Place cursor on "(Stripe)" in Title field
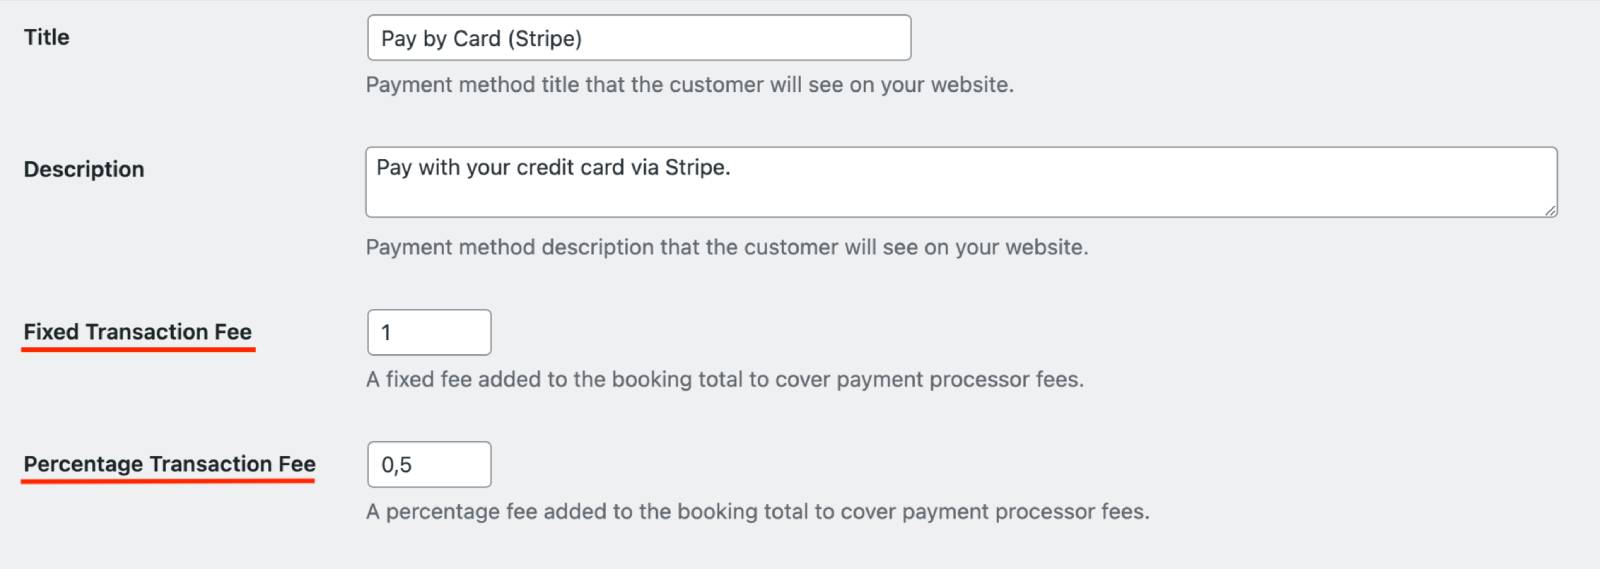The image size is (1600, 569). [x=545, y=39]
